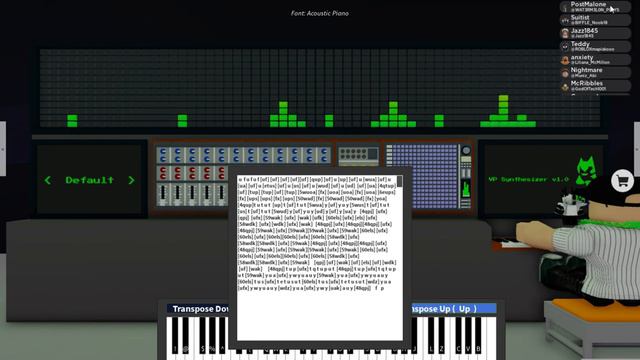Click the green cat logo on synthesizer screen

(586, 171)
